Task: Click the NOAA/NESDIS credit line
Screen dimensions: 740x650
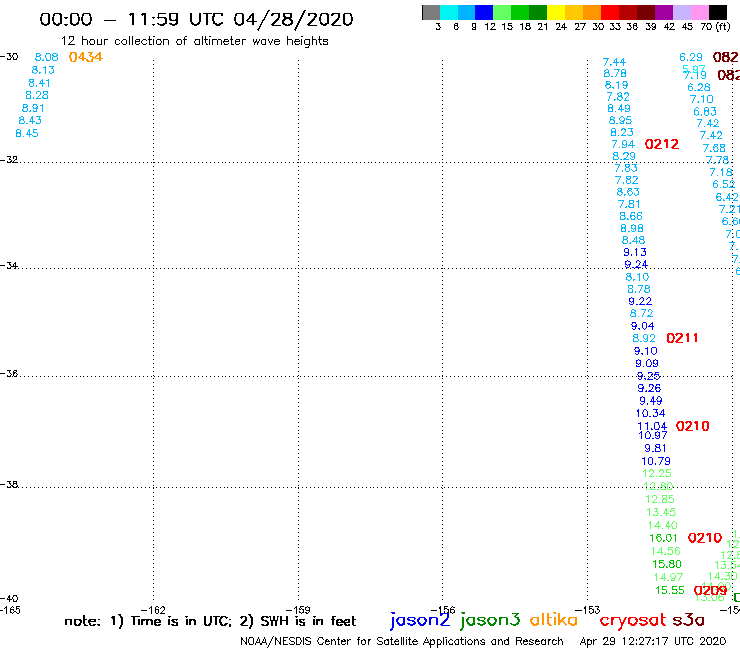Action: [402, 641]
